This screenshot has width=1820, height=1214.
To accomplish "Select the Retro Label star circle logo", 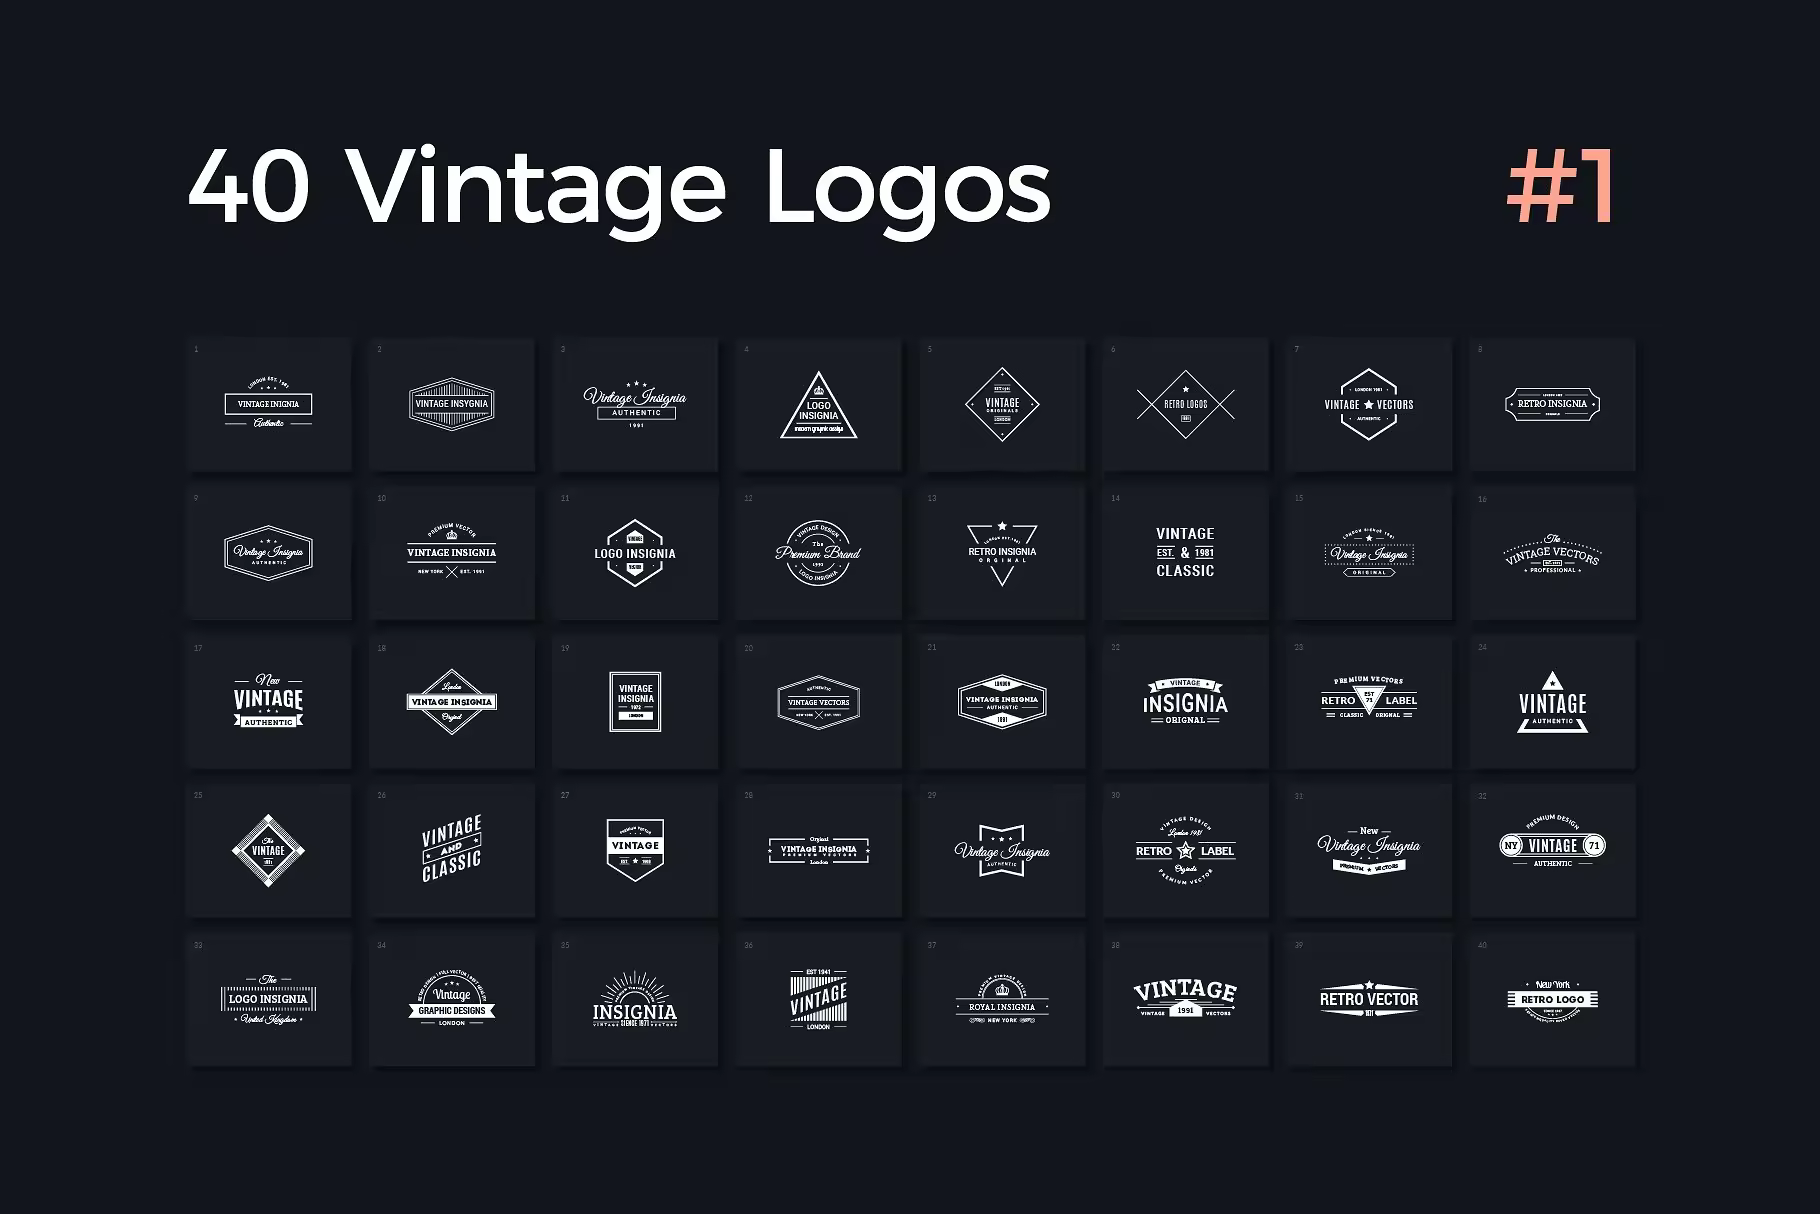I will (x=1185, y=849).
